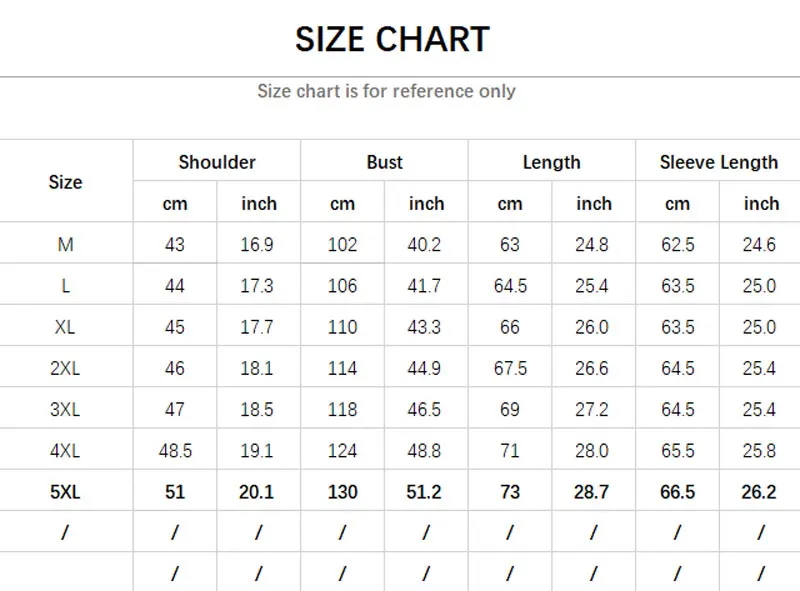Select the M sleeve length value 62.5
The image size is (800, 591).
point(677,245)
